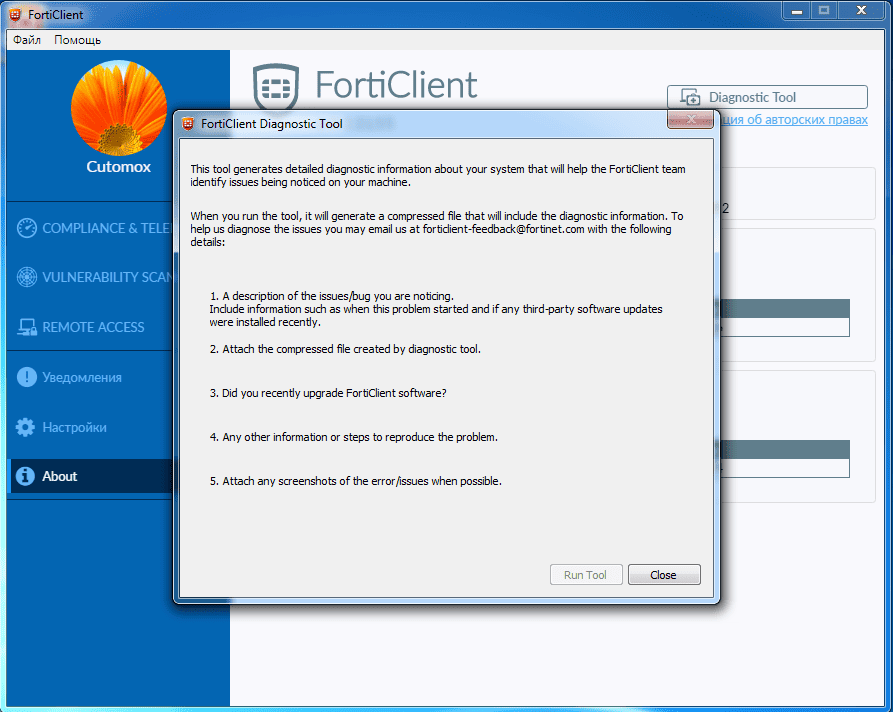
Task: Click the dialog title bar FortiClient icon
Action: point(188,124)
